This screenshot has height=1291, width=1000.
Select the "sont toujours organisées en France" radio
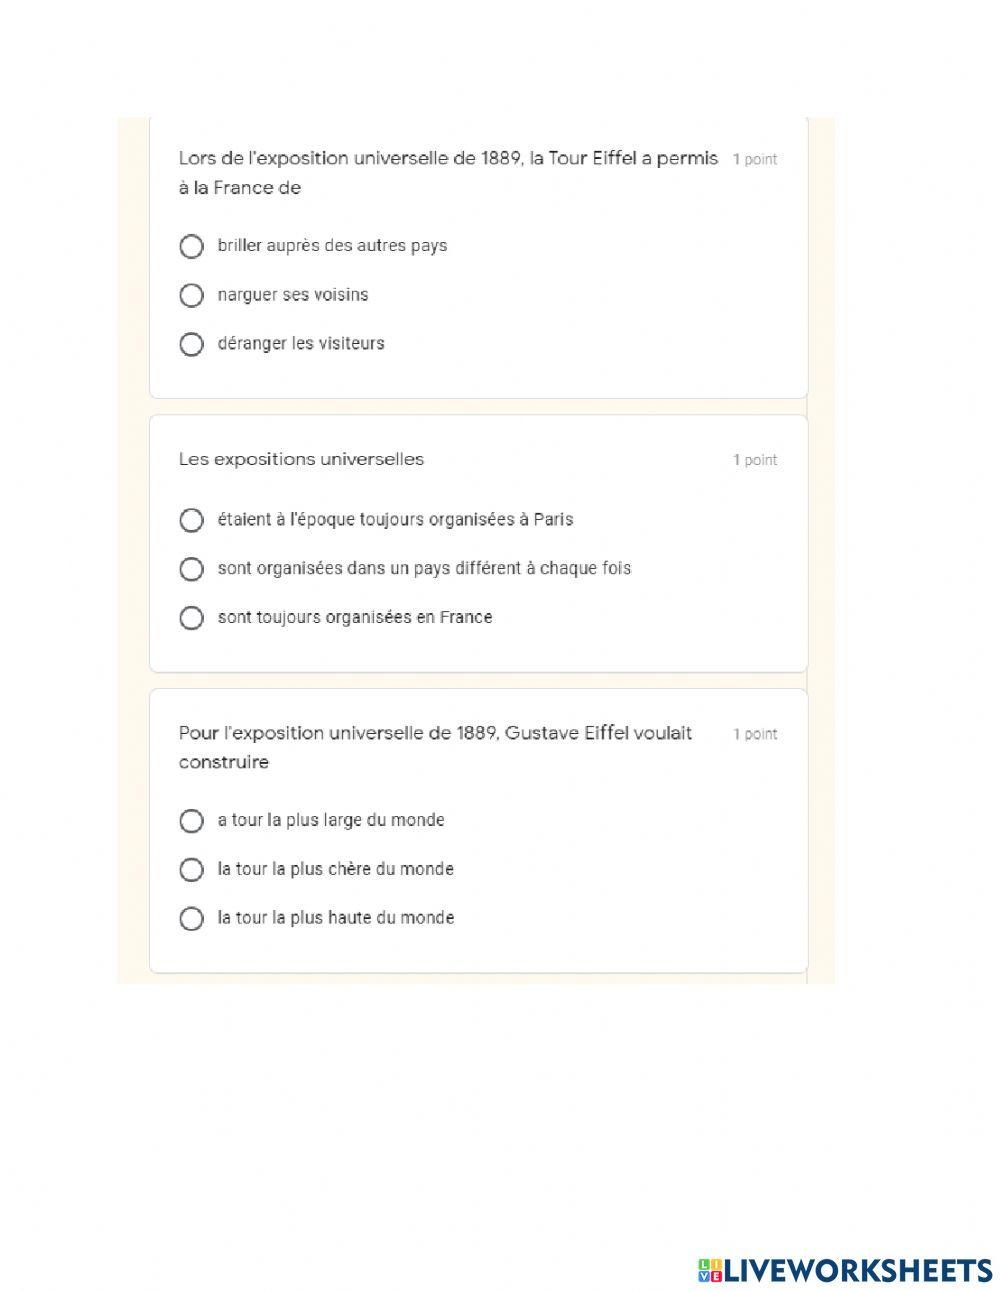[191, 618]
